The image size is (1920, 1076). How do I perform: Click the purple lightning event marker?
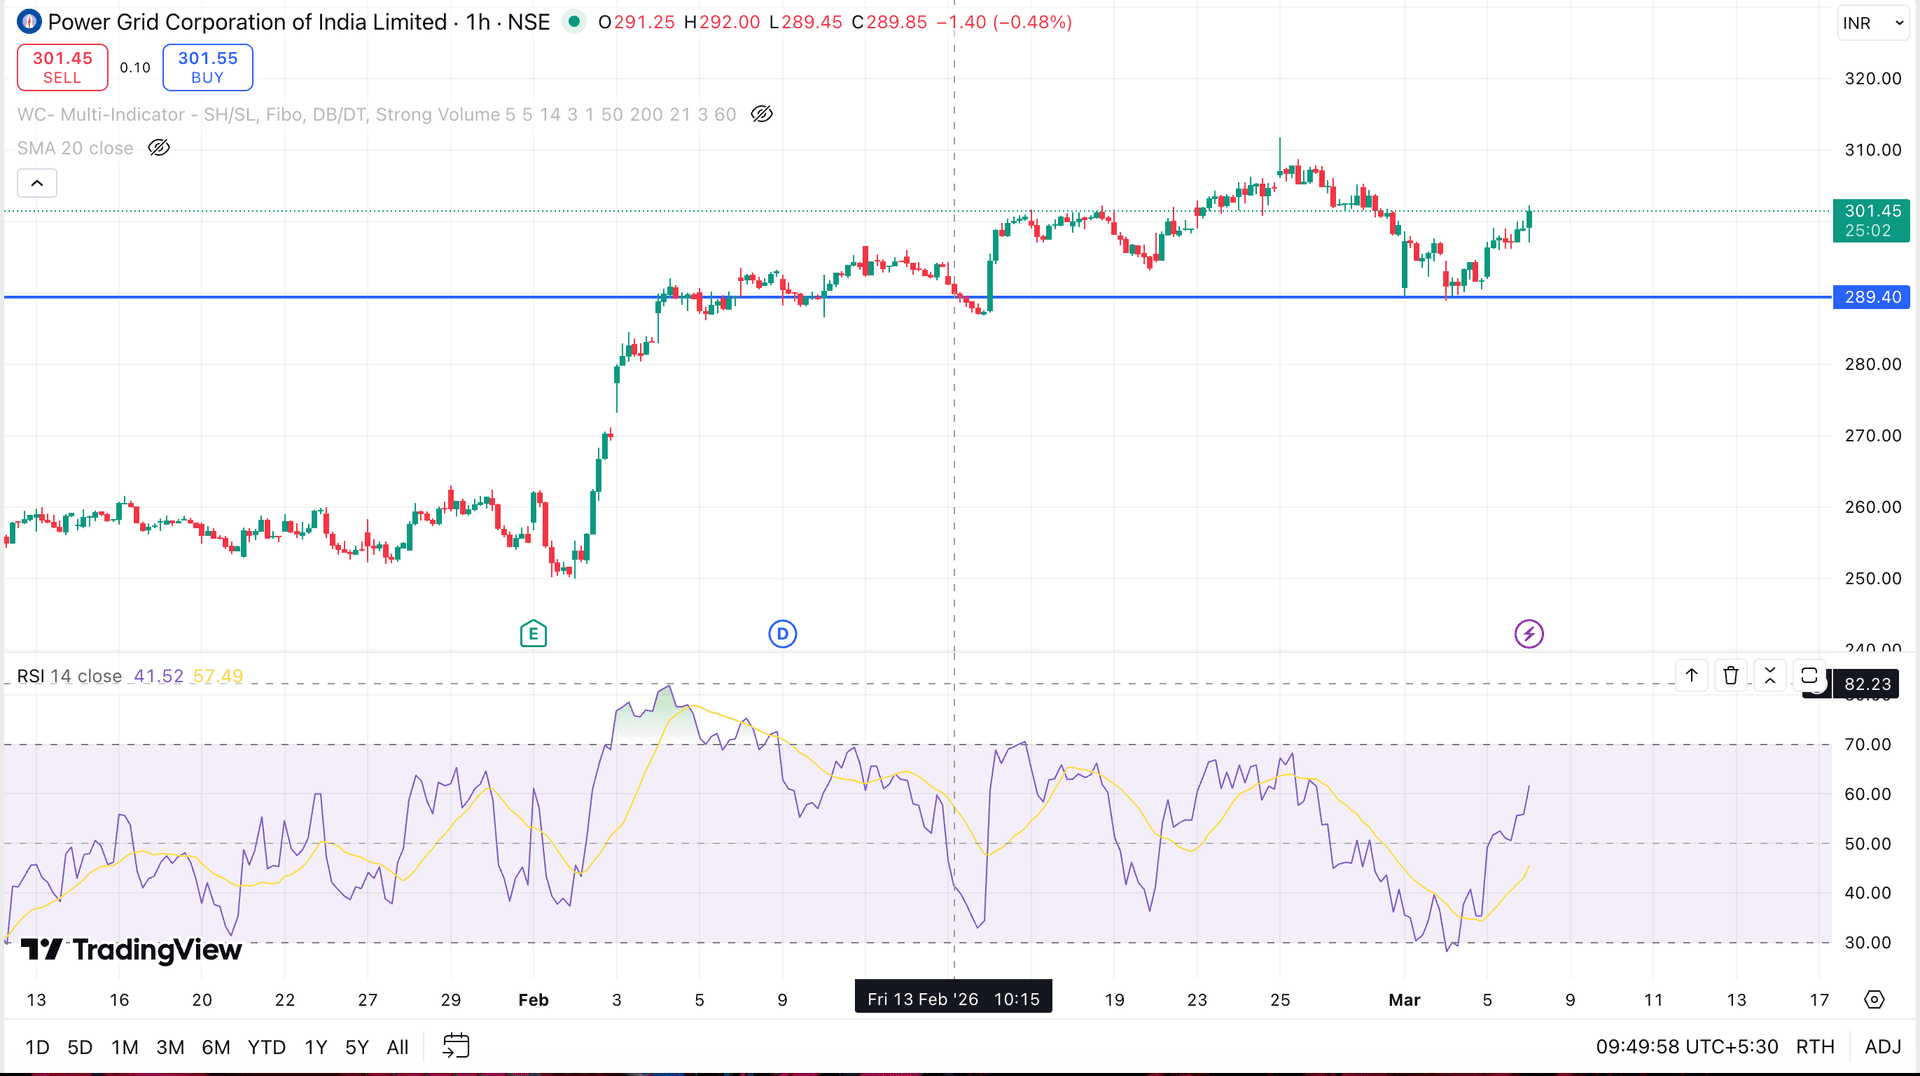[1529, 634]
